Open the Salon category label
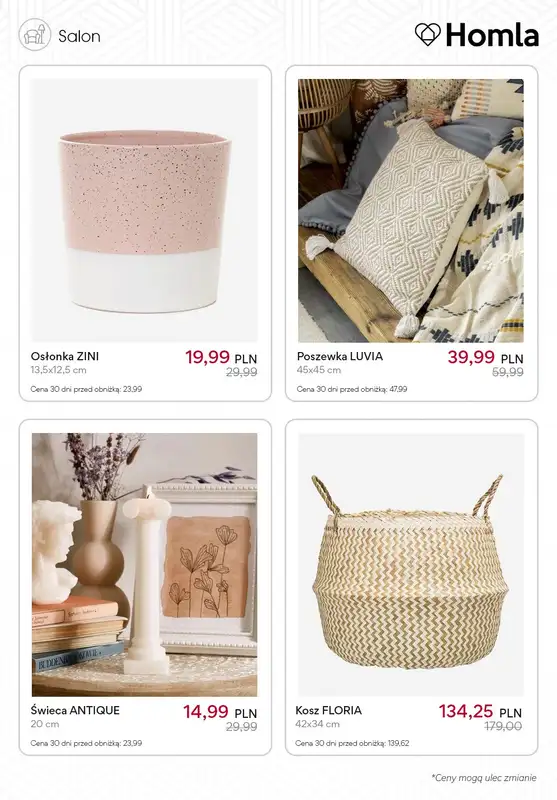Viewport: 557px width, 800px height. click(x=79, y=36)
